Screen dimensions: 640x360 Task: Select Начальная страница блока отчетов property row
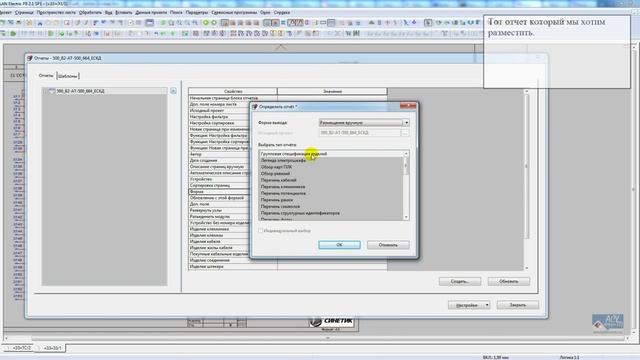pos(233,98)
